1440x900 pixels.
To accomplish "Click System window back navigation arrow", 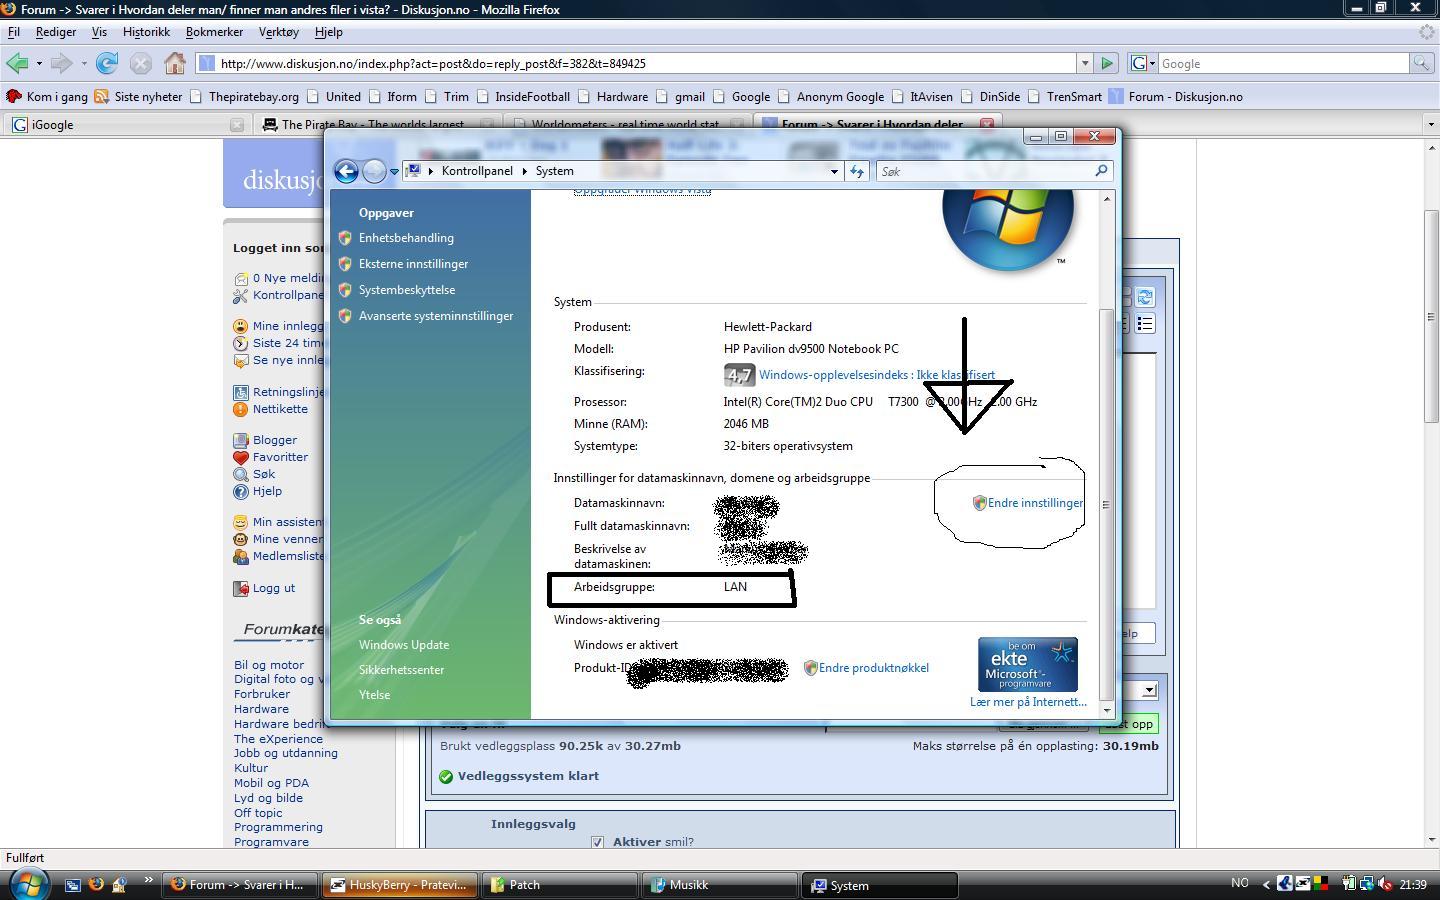I will click(x=346, y=171).
